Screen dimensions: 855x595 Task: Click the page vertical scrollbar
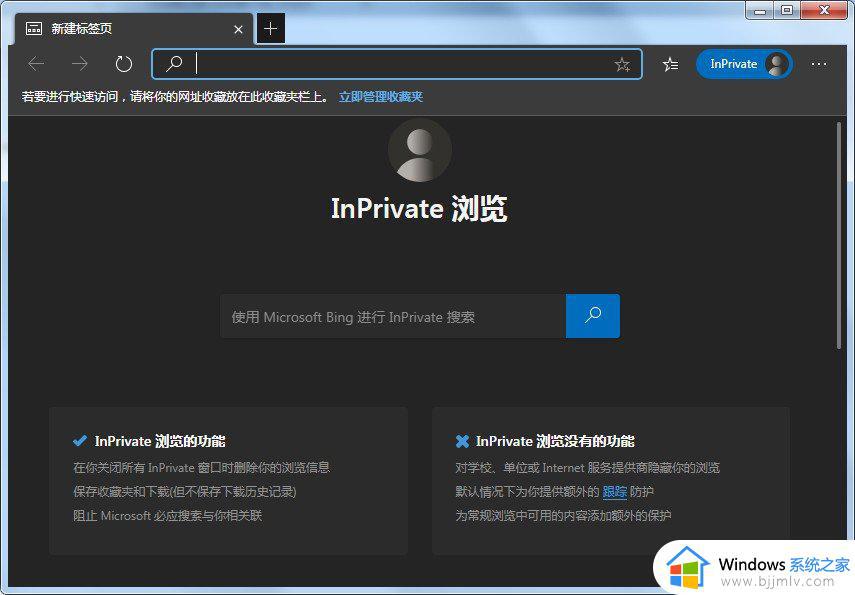(x=839, y=236)
